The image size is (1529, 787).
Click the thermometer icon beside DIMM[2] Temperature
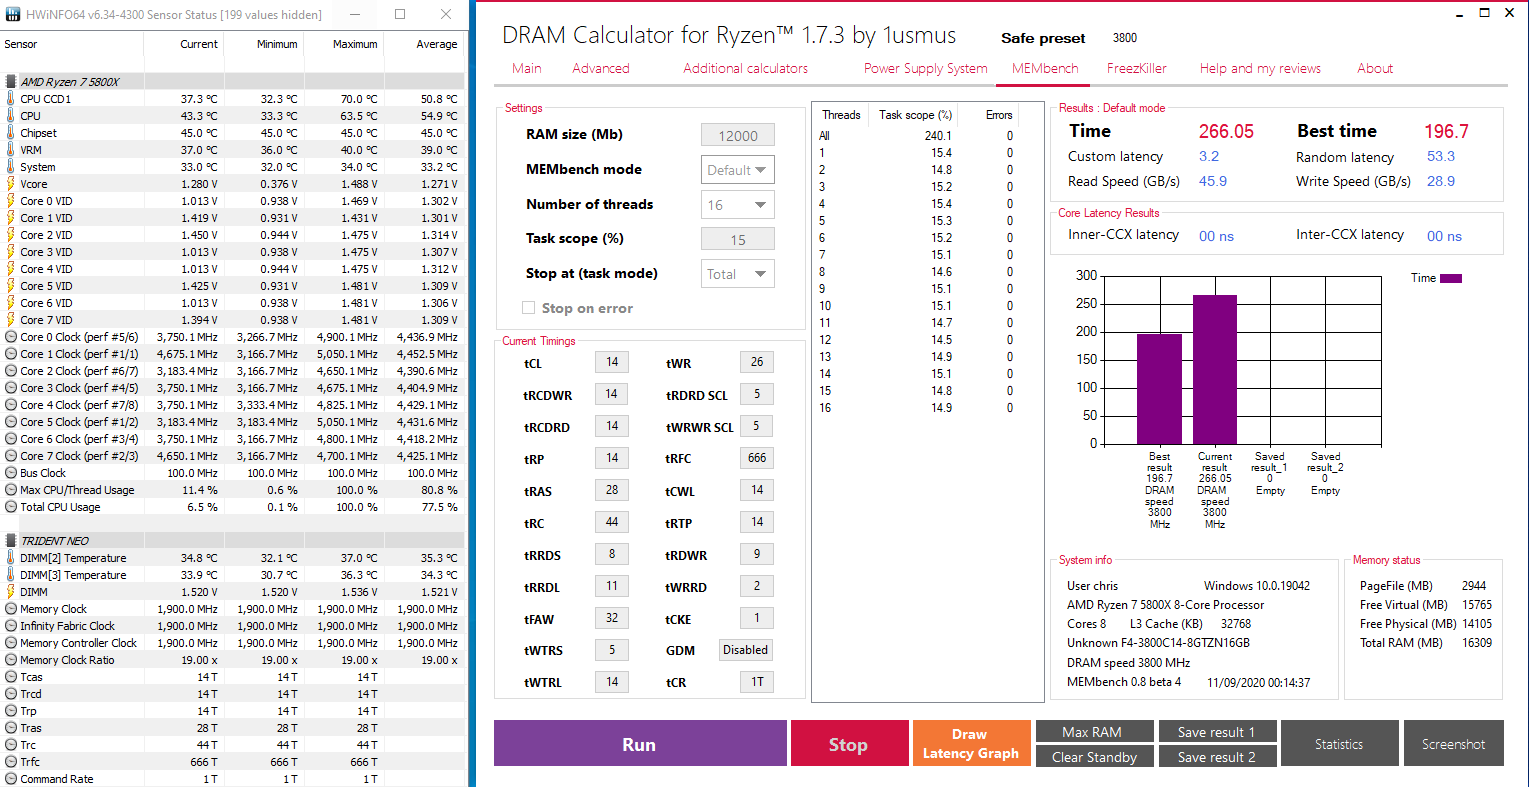[x=11, y=558]
